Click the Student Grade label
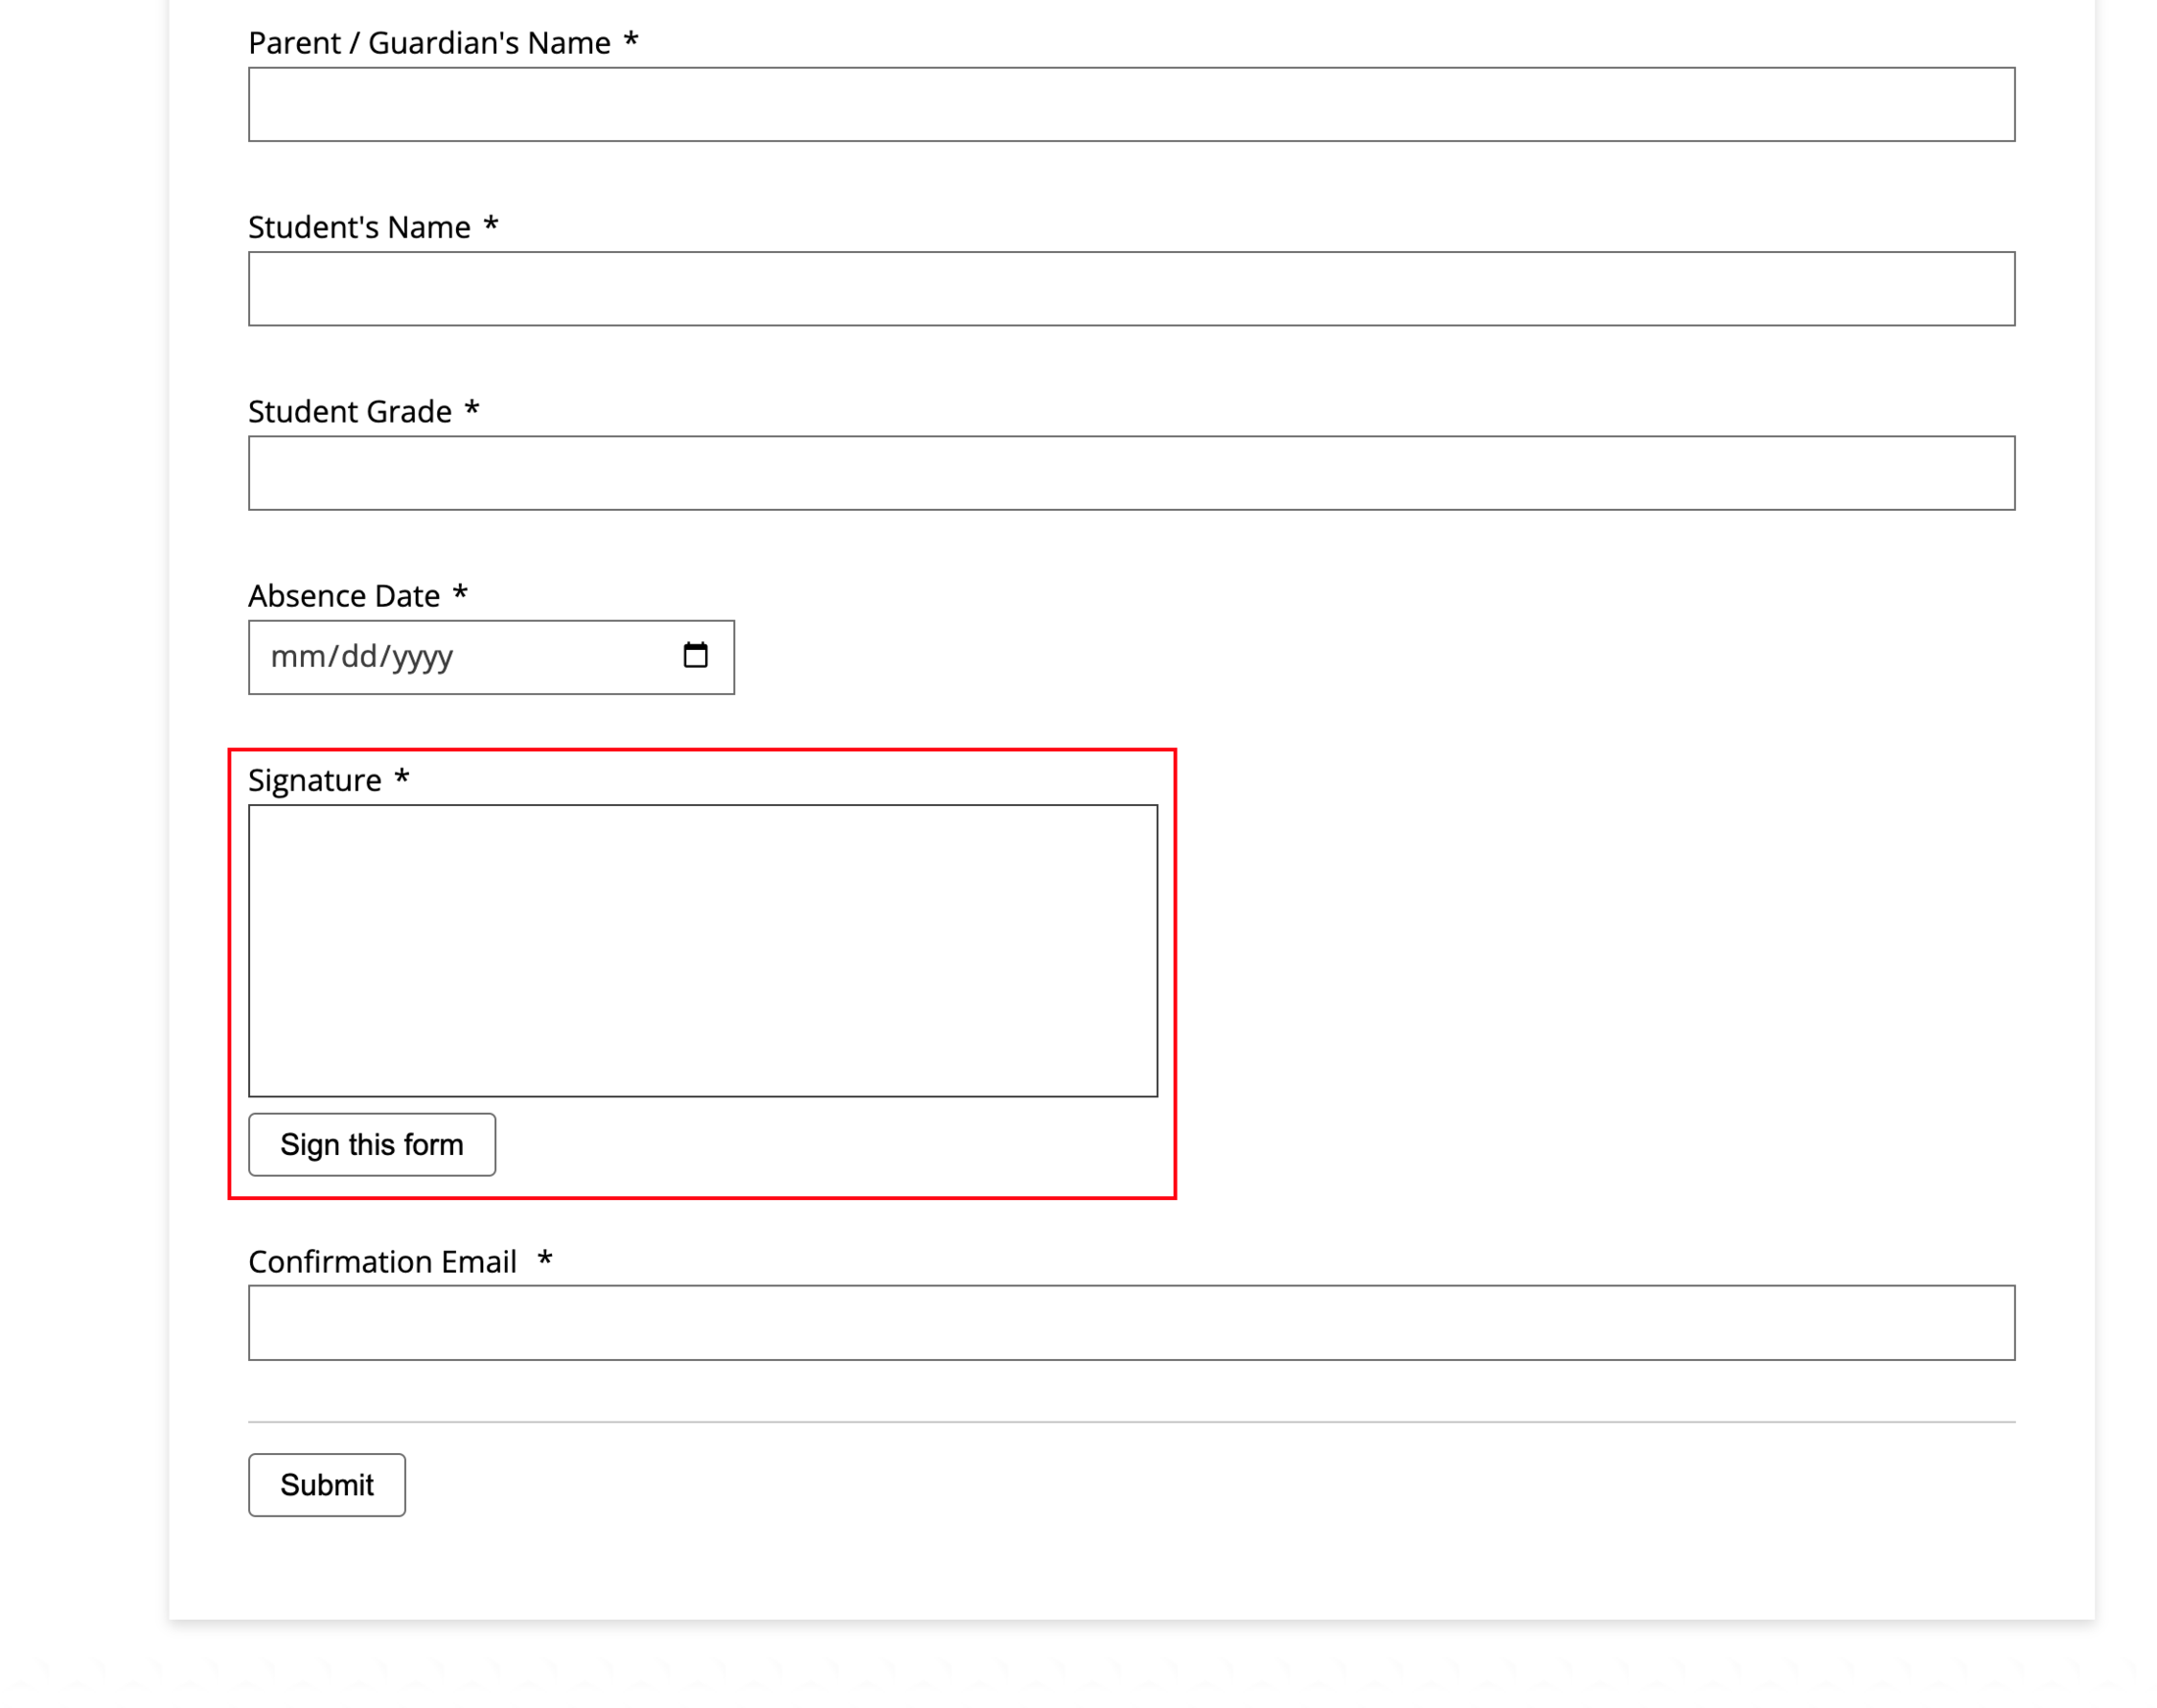Image resolution: width=2157 pixels, height=1708 pixels. click(350, 410)
